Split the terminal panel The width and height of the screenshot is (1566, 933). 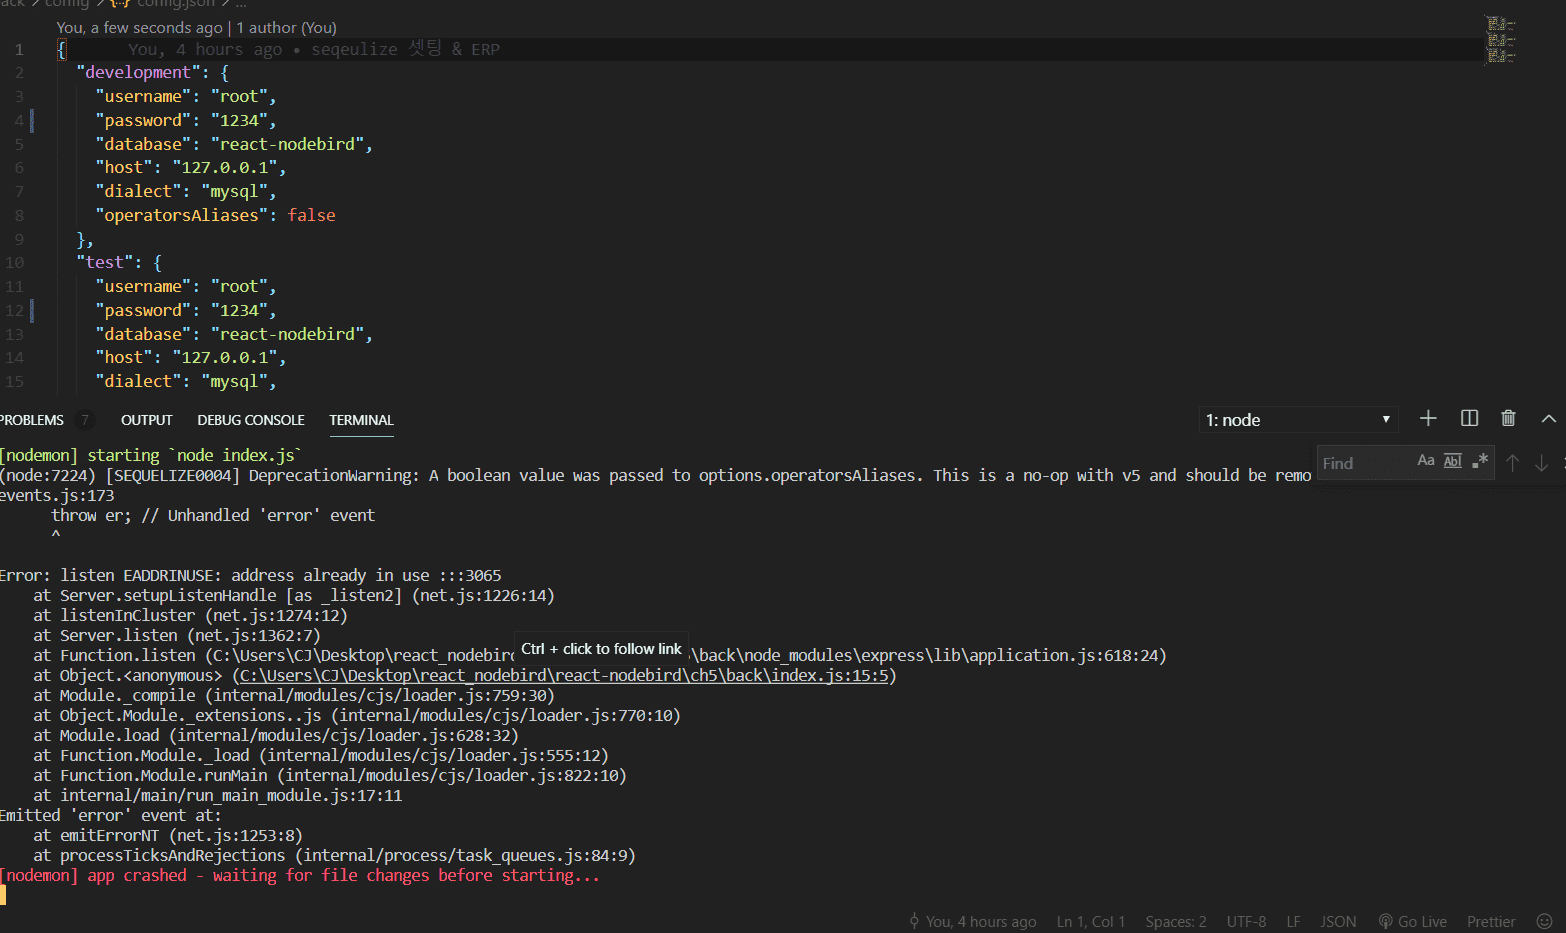pos(1469,419)
